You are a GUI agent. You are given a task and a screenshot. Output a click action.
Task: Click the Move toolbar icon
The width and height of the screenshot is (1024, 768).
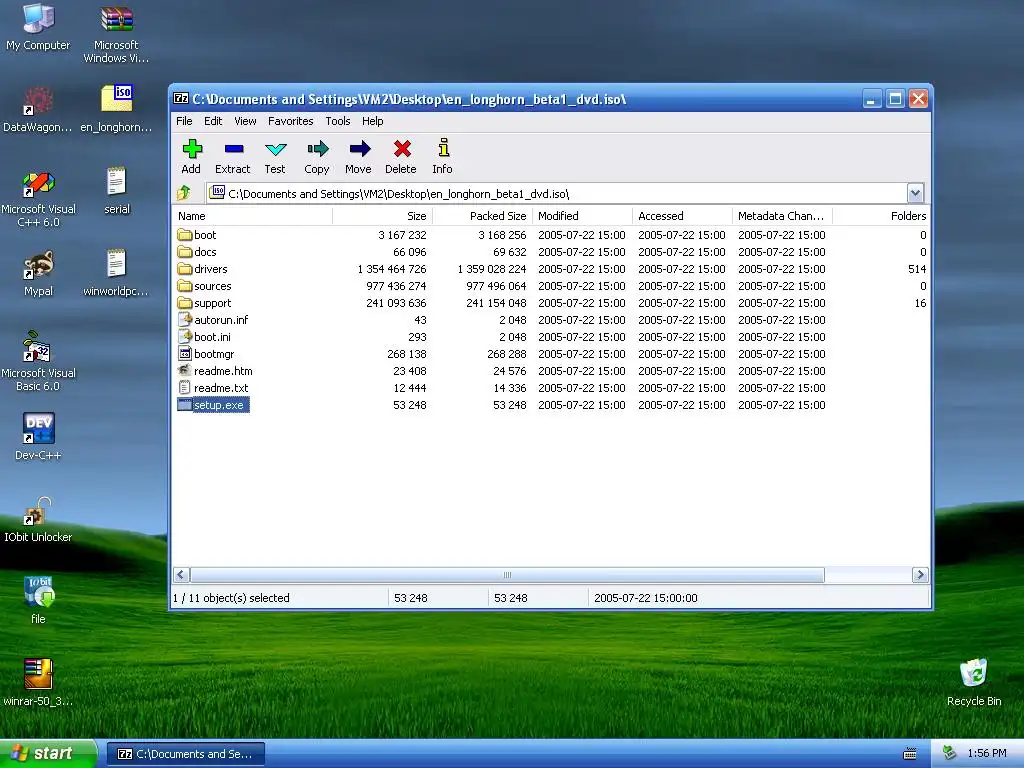[x=359, y=150]
